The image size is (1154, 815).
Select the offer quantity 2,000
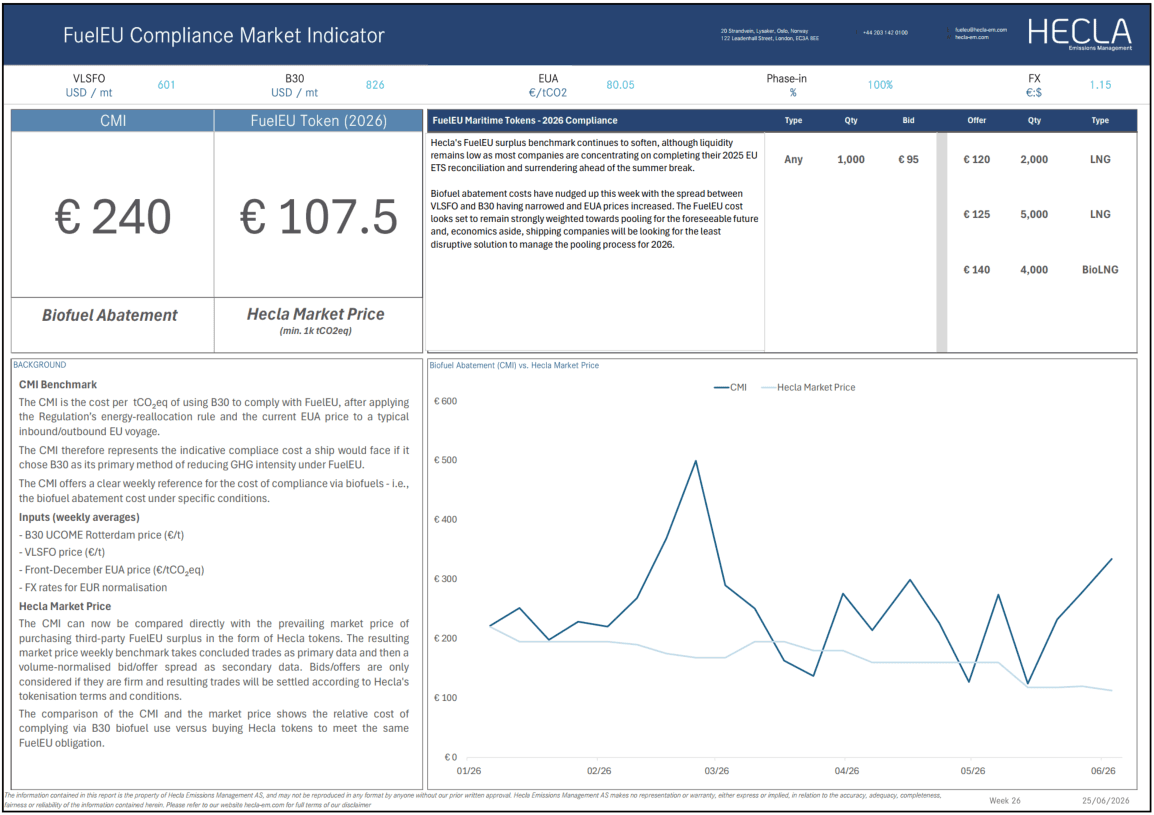[x=1034, y=159]
